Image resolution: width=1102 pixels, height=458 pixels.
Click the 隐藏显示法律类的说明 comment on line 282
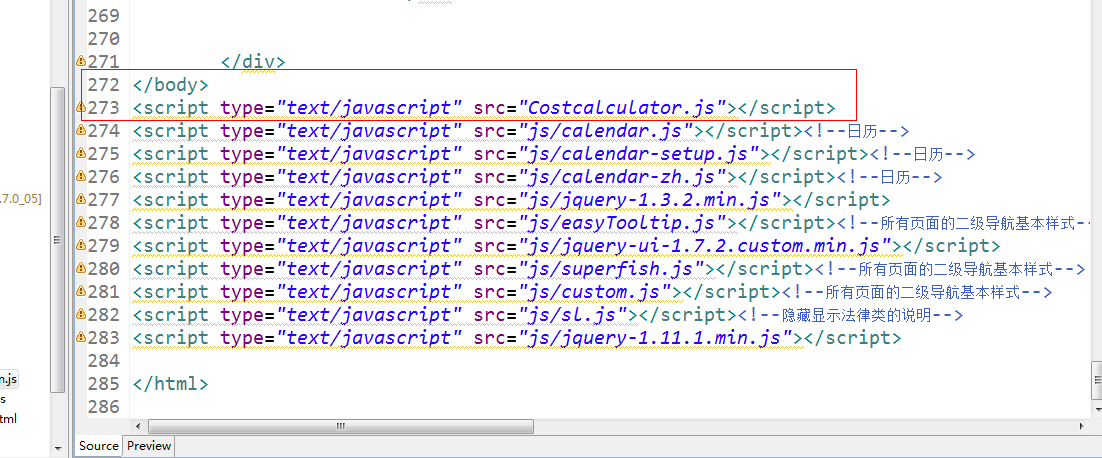tap(850, 315)
